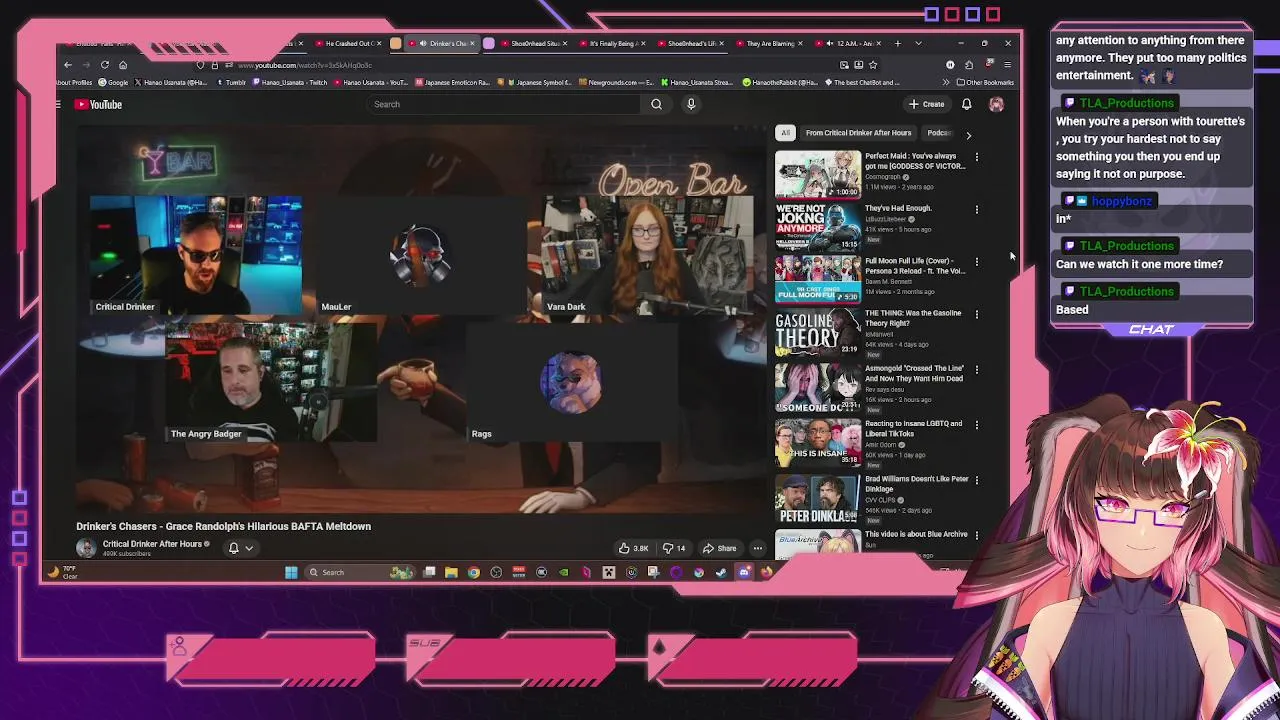Open the YouTube guide menu icon

click(58, 104)
